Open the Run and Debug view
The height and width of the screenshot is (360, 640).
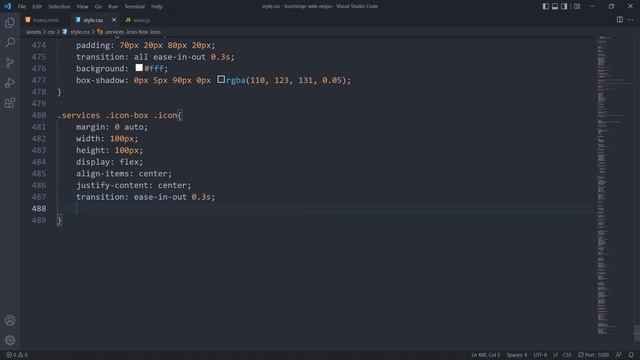[10, 83]
